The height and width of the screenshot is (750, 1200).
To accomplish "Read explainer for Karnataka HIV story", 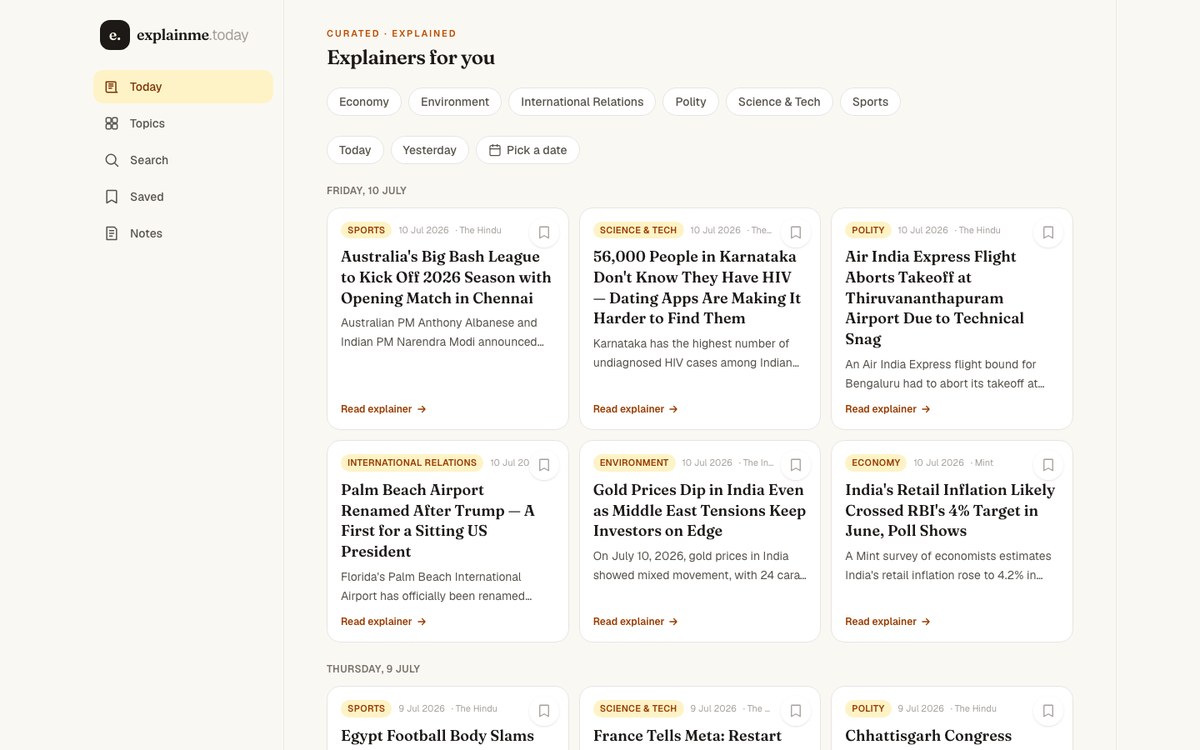I will tap(636, 409).
